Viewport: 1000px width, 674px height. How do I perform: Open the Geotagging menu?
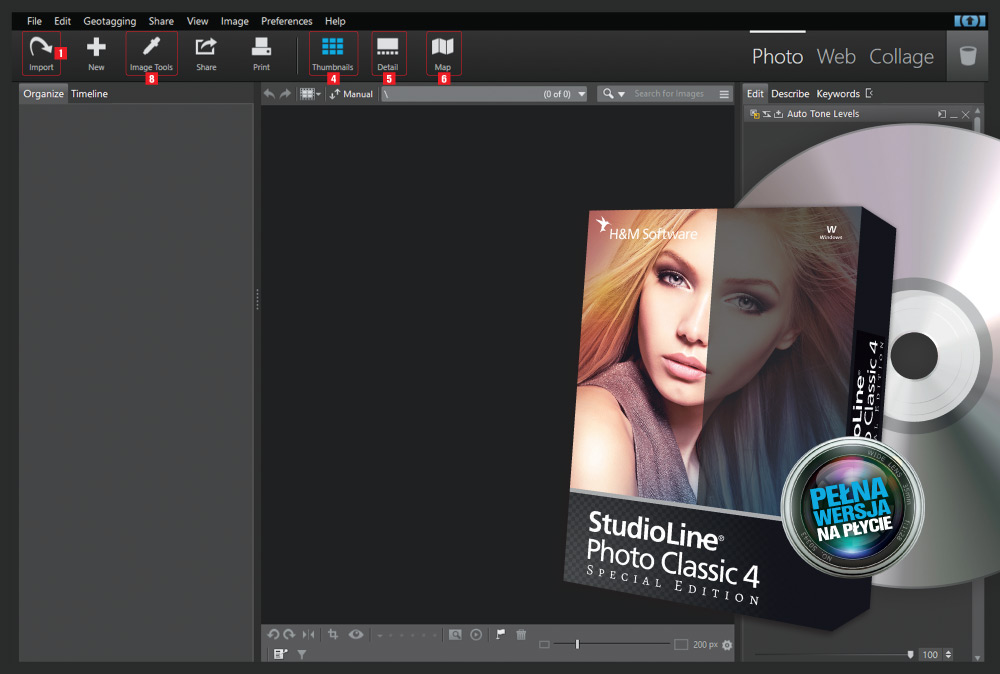[x=109, y=20]
